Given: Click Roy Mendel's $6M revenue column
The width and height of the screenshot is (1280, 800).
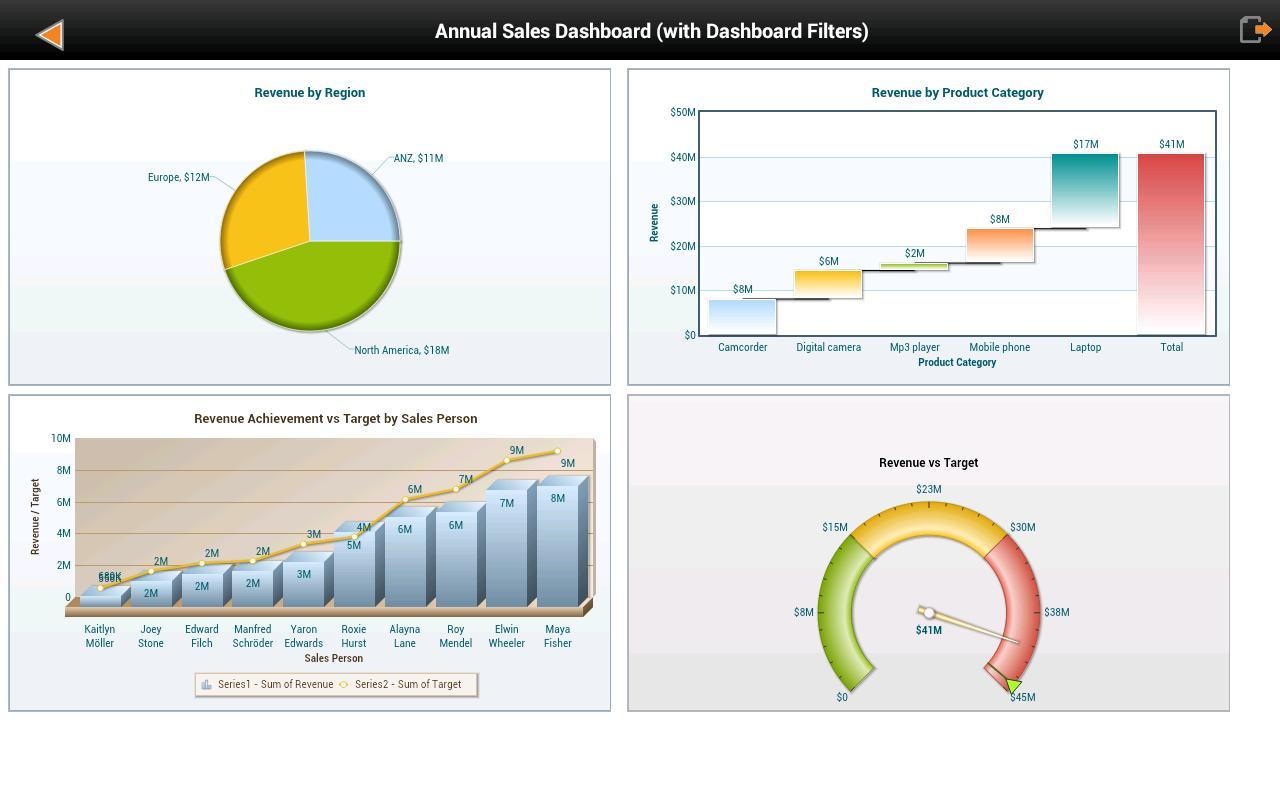Looking at the screenshot, I should tap(455, 560).
